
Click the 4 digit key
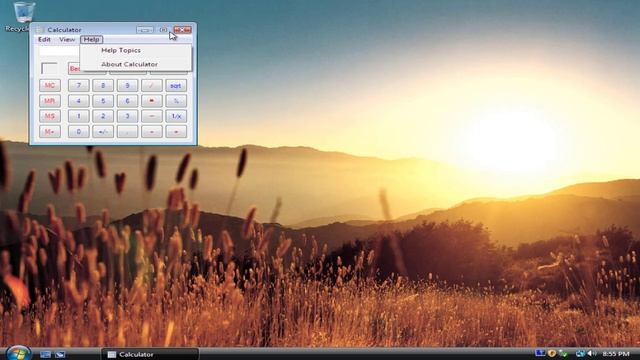point(79,101)
